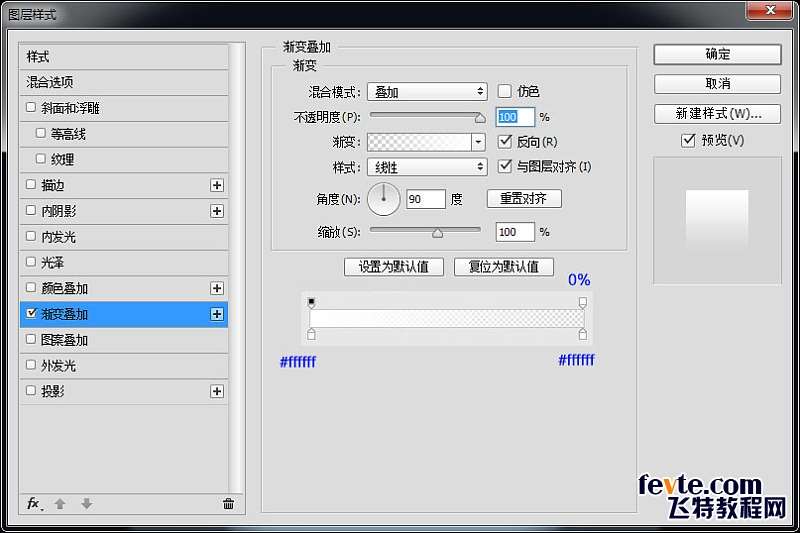Toggle 预览(V) preview checkbox
The width and height of the screenshot is (800, 533).
(x=688, y=140)
